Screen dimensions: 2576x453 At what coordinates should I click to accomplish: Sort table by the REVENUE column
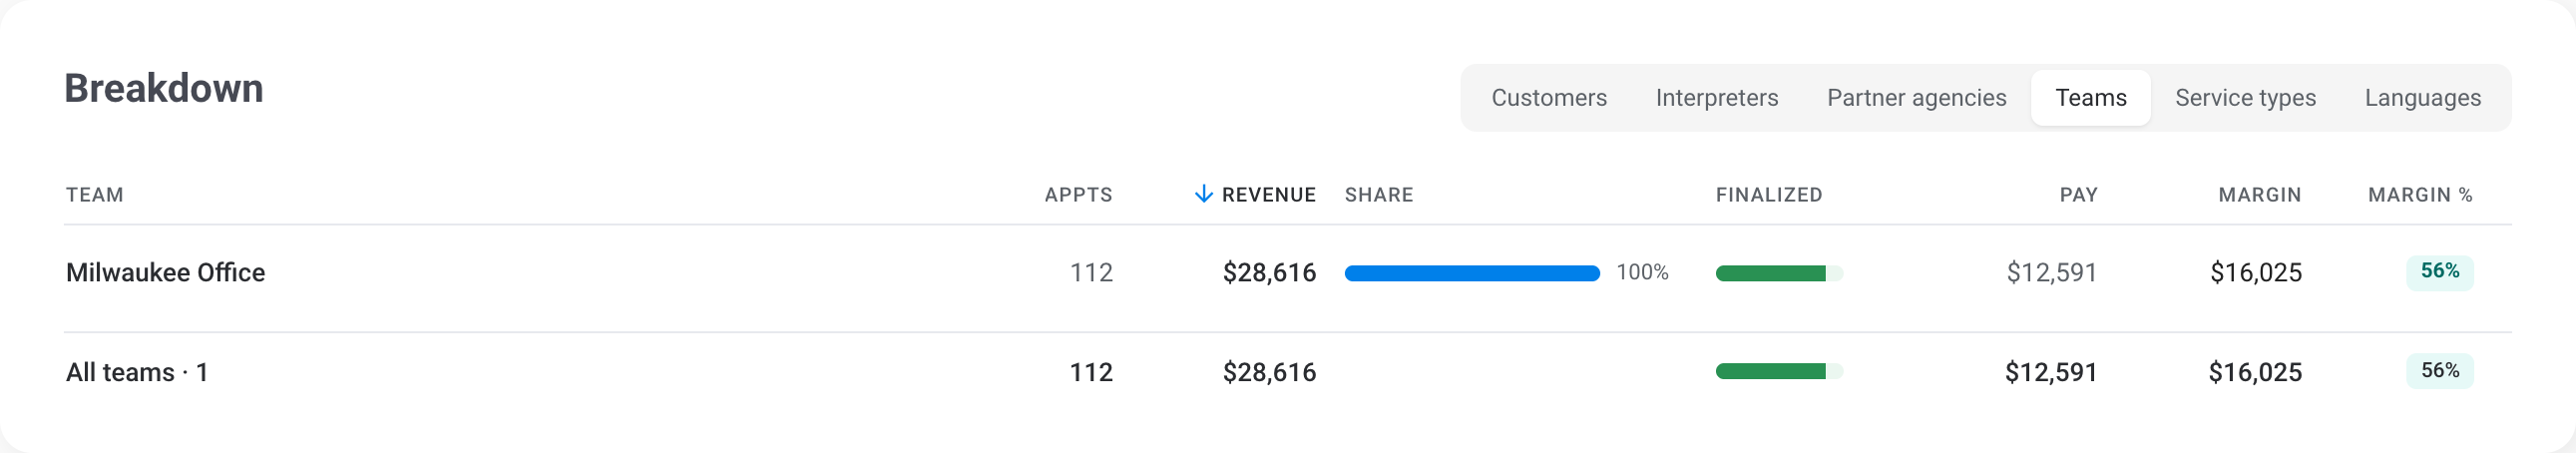point(1268,195)
